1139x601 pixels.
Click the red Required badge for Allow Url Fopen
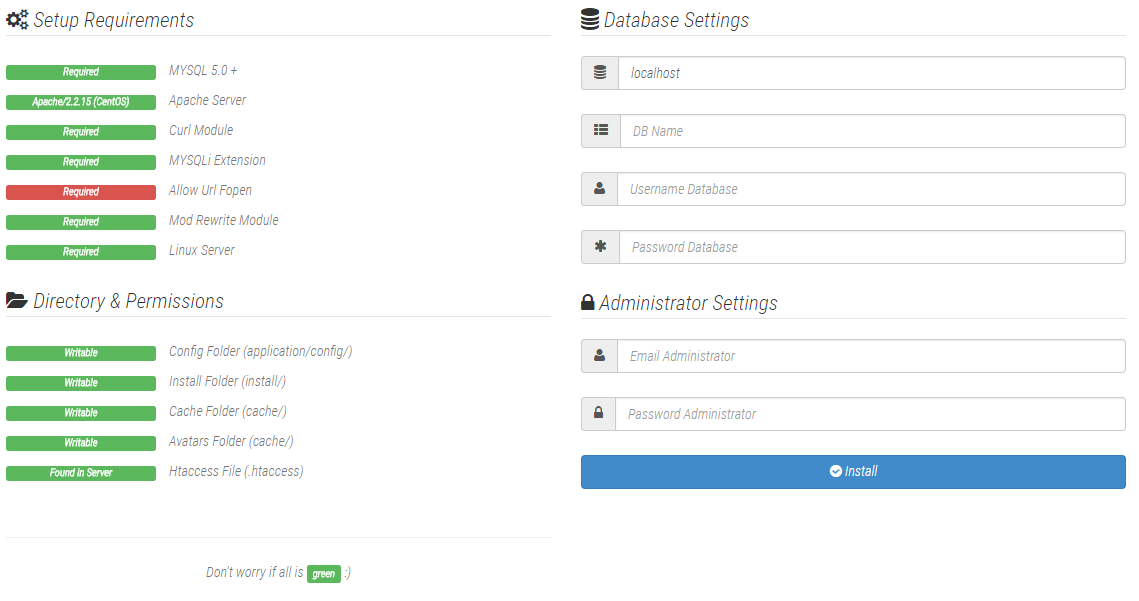[x=81, y=192]
